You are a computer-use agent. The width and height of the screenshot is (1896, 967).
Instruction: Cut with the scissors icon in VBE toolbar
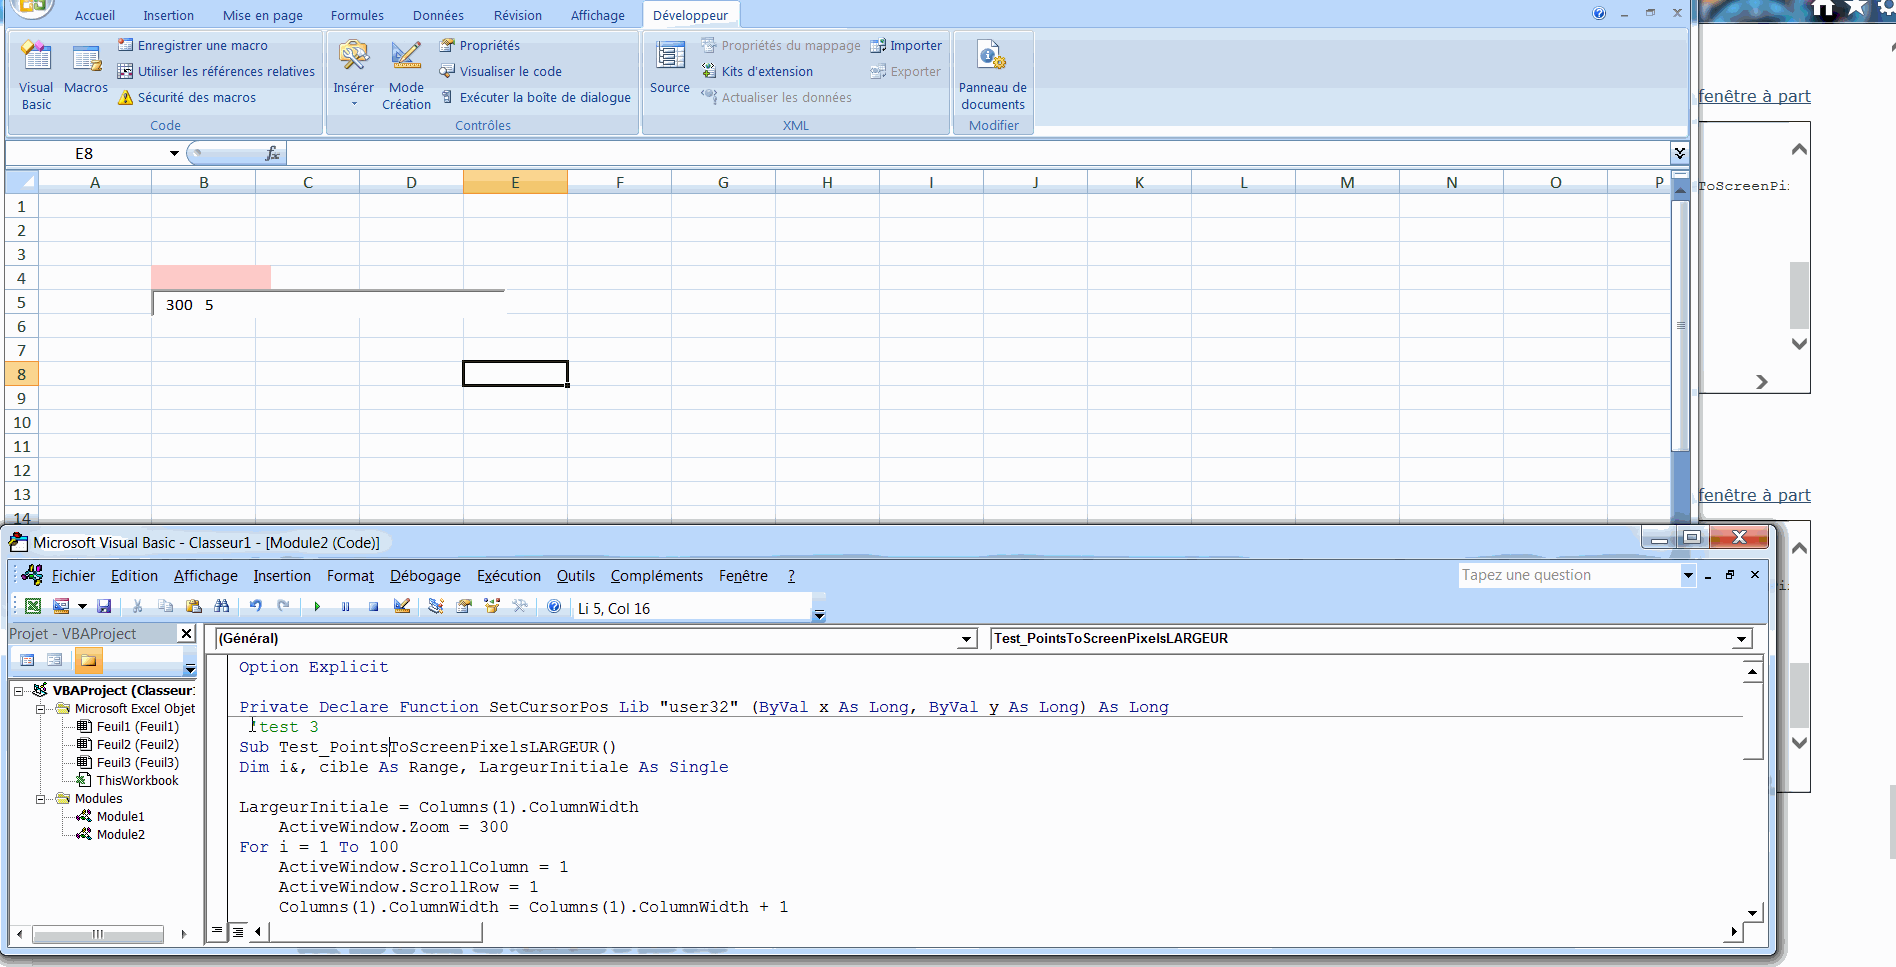click(138, 606)
